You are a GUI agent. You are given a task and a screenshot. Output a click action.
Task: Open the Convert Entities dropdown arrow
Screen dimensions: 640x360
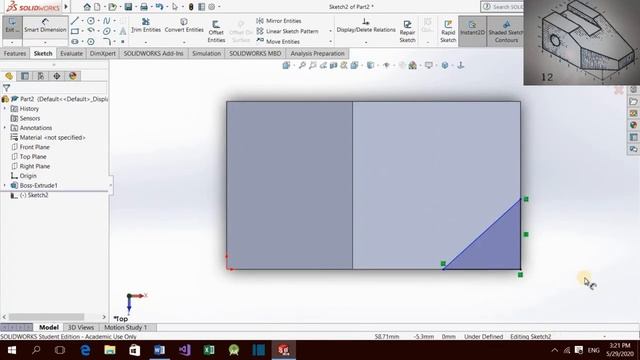(x=184, y=42)
